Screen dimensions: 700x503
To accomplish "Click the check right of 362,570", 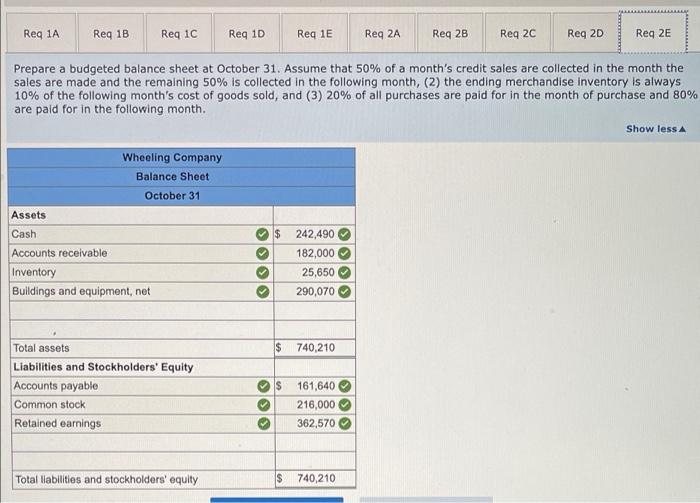I will (x=345, y=423).
